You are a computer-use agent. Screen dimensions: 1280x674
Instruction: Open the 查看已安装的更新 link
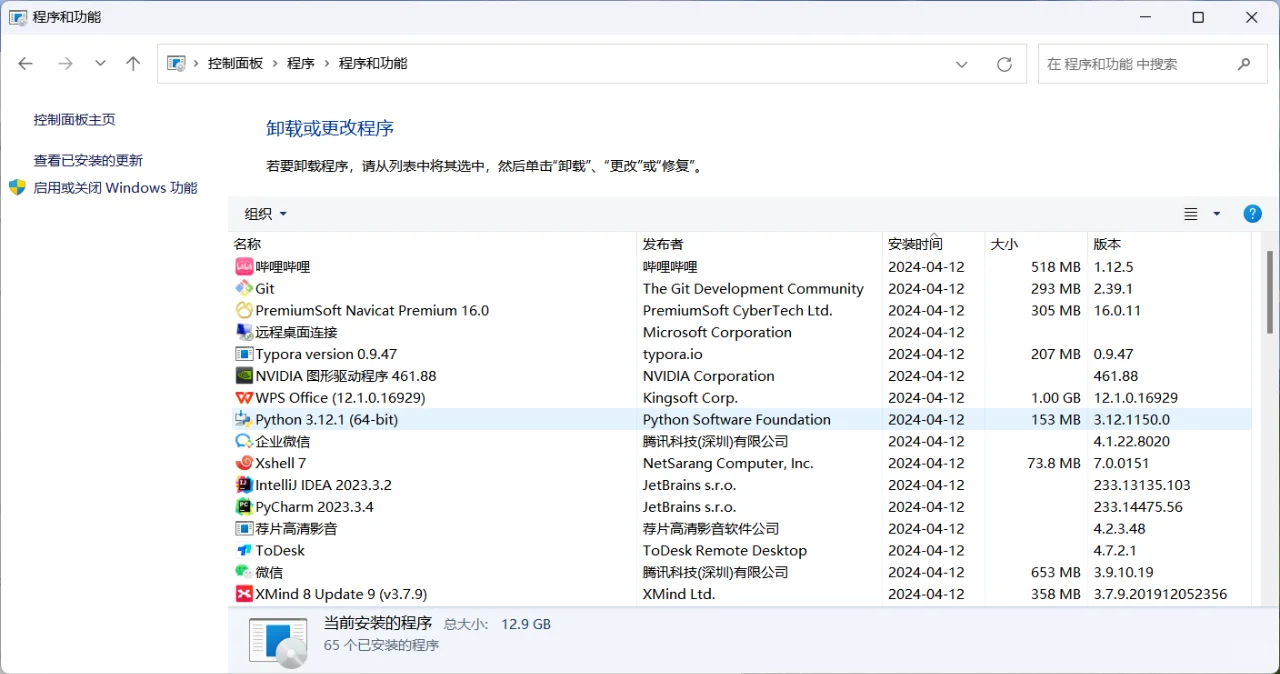[x=88, y=161]
